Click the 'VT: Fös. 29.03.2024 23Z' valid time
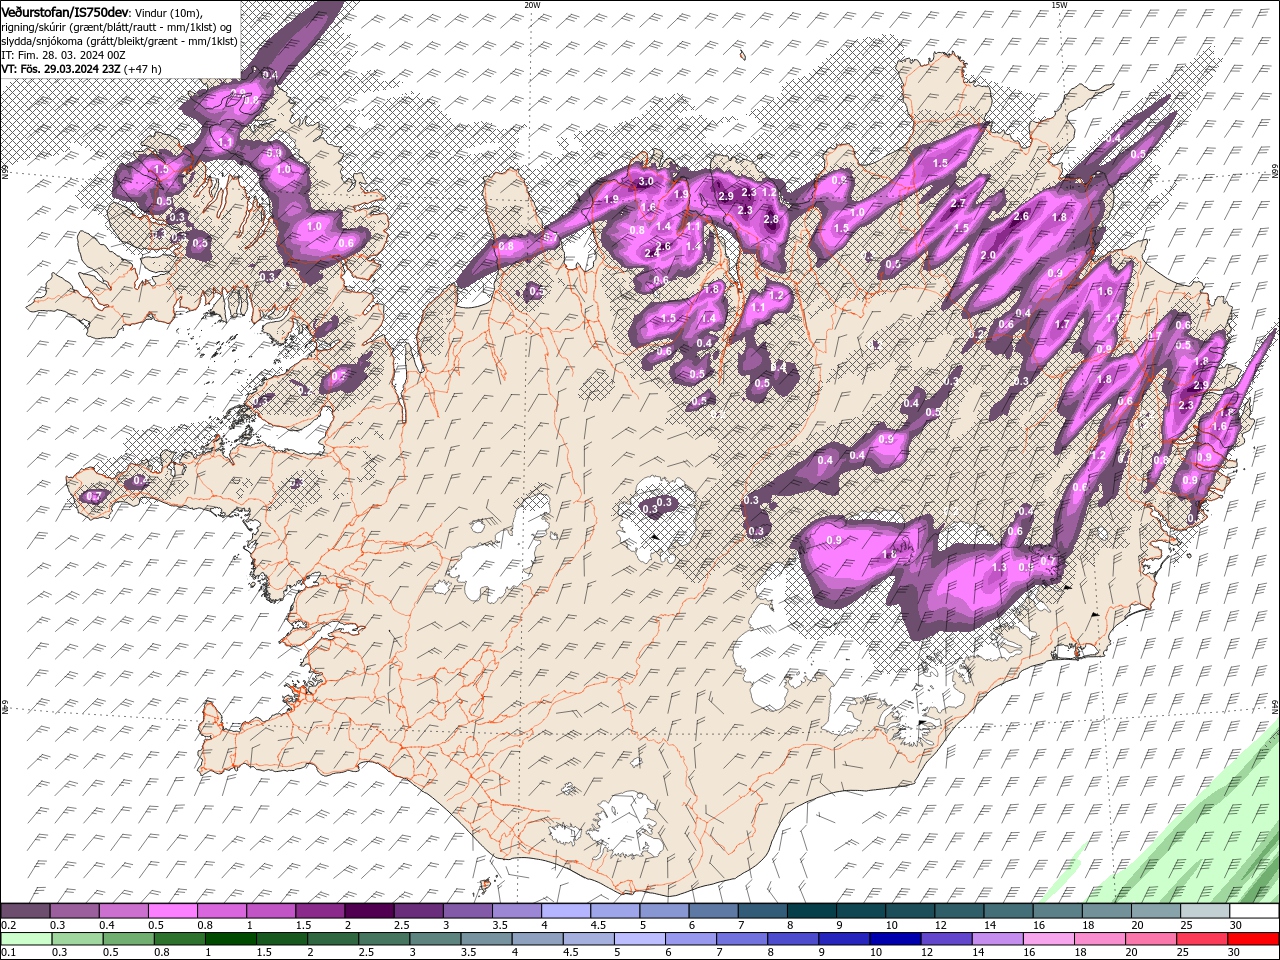 [61, 69]
